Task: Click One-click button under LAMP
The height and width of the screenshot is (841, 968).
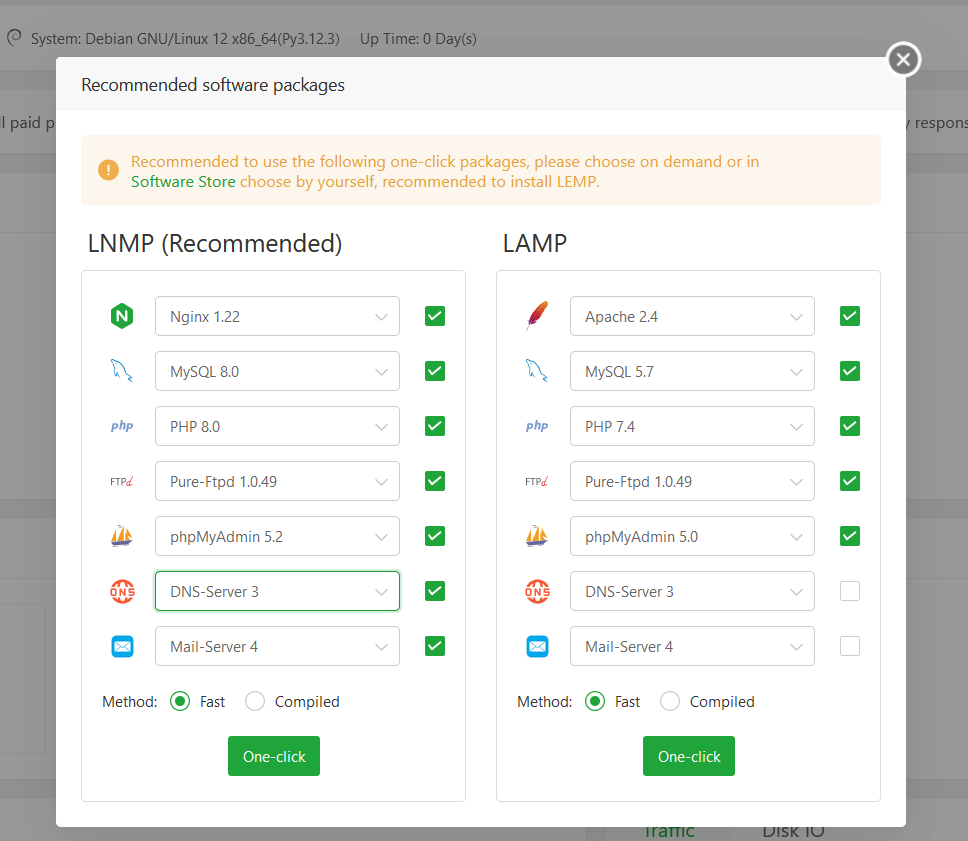Action: point(689,756)
